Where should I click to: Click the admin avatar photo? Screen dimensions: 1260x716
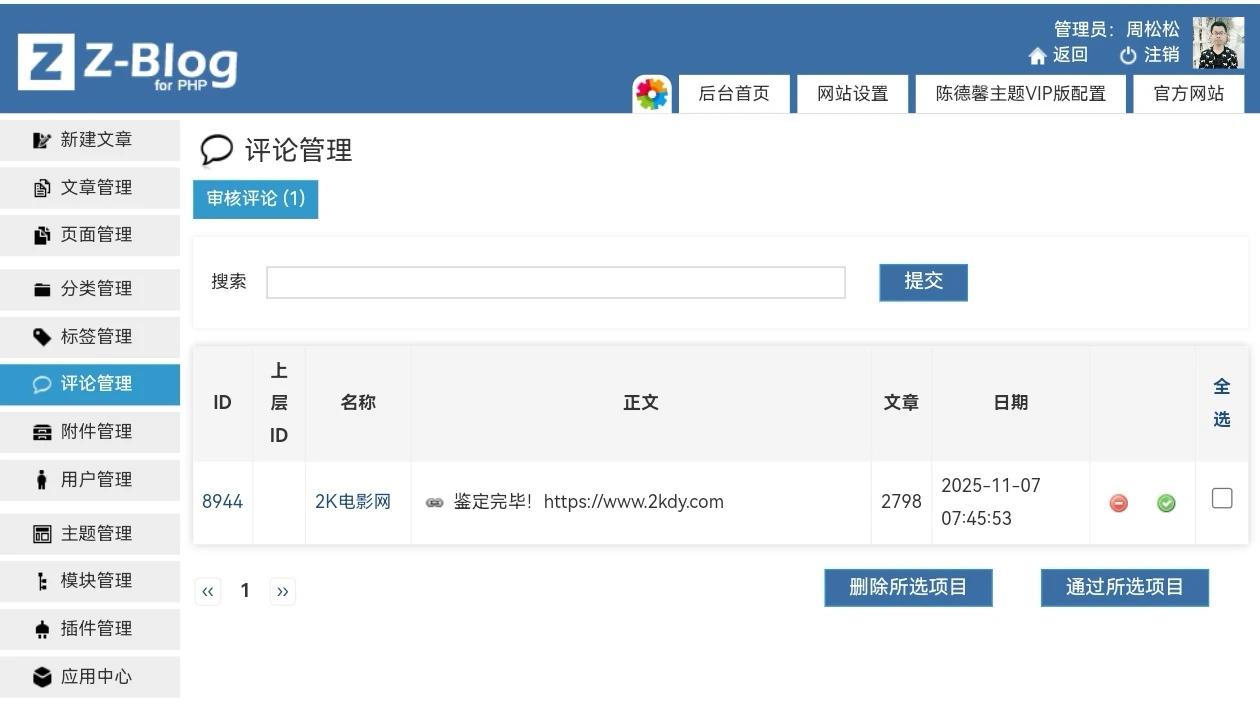1218,43
